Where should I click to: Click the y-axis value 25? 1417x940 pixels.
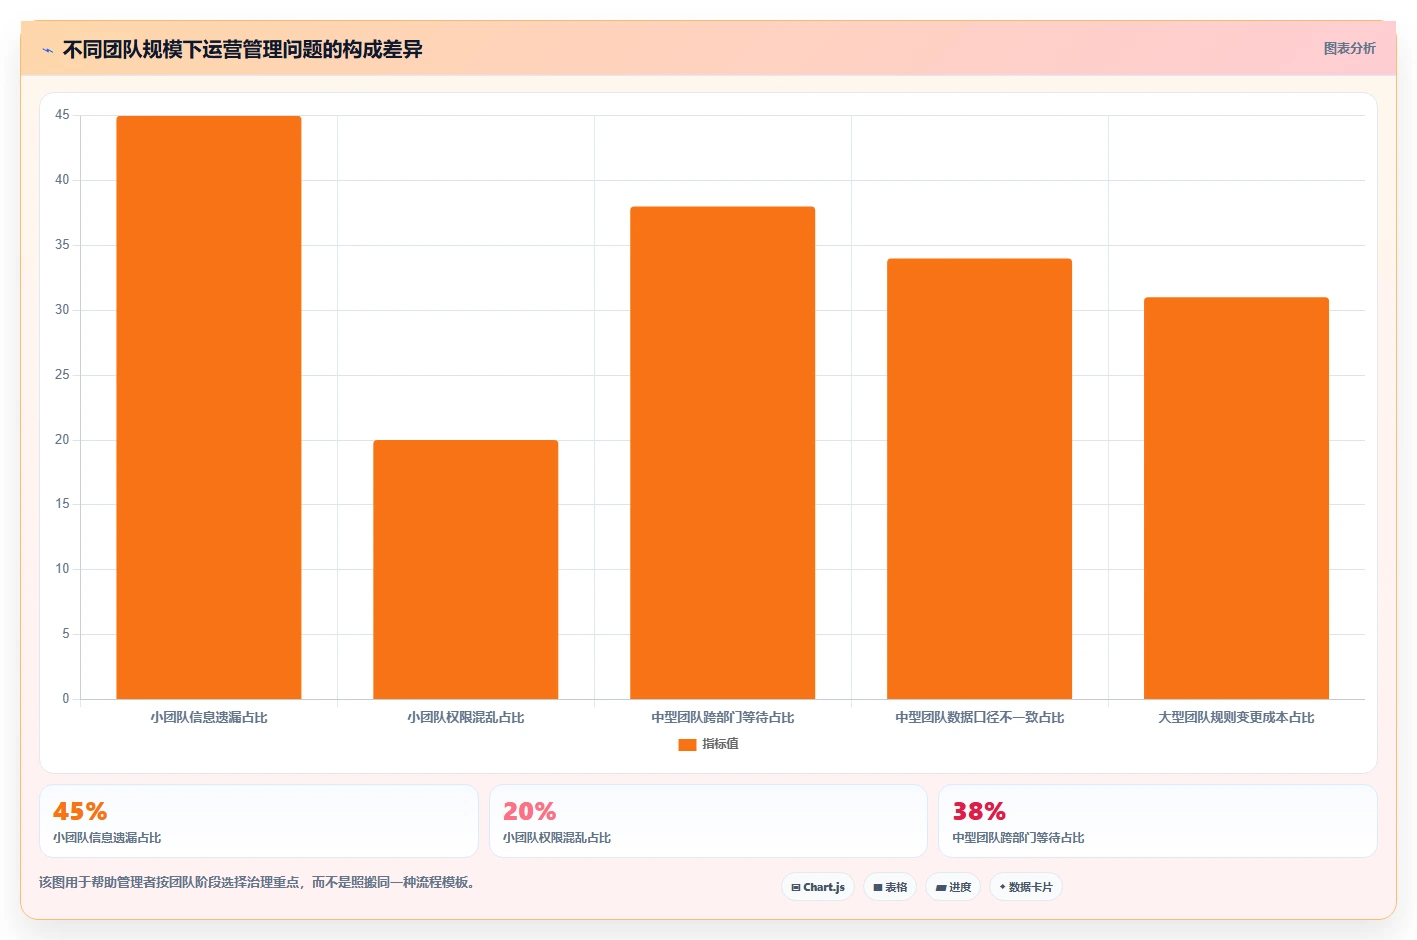[62, 375]
